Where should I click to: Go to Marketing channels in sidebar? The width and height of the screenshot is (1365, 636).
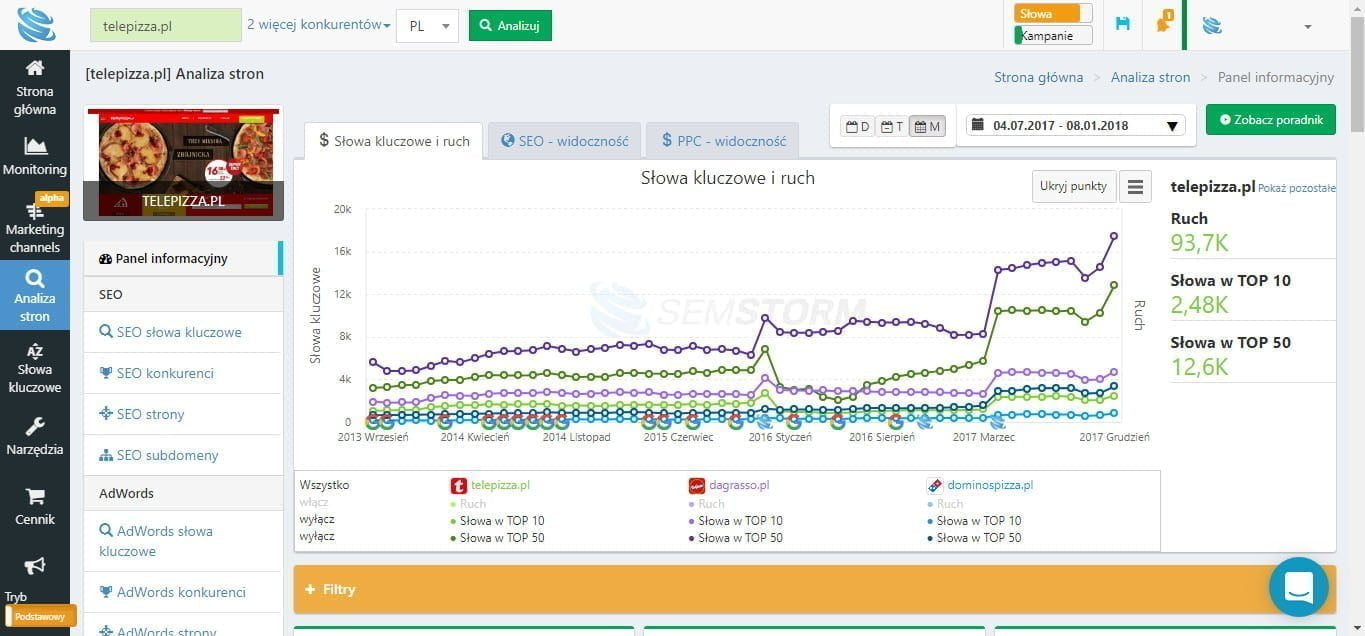tap(35, 226)
